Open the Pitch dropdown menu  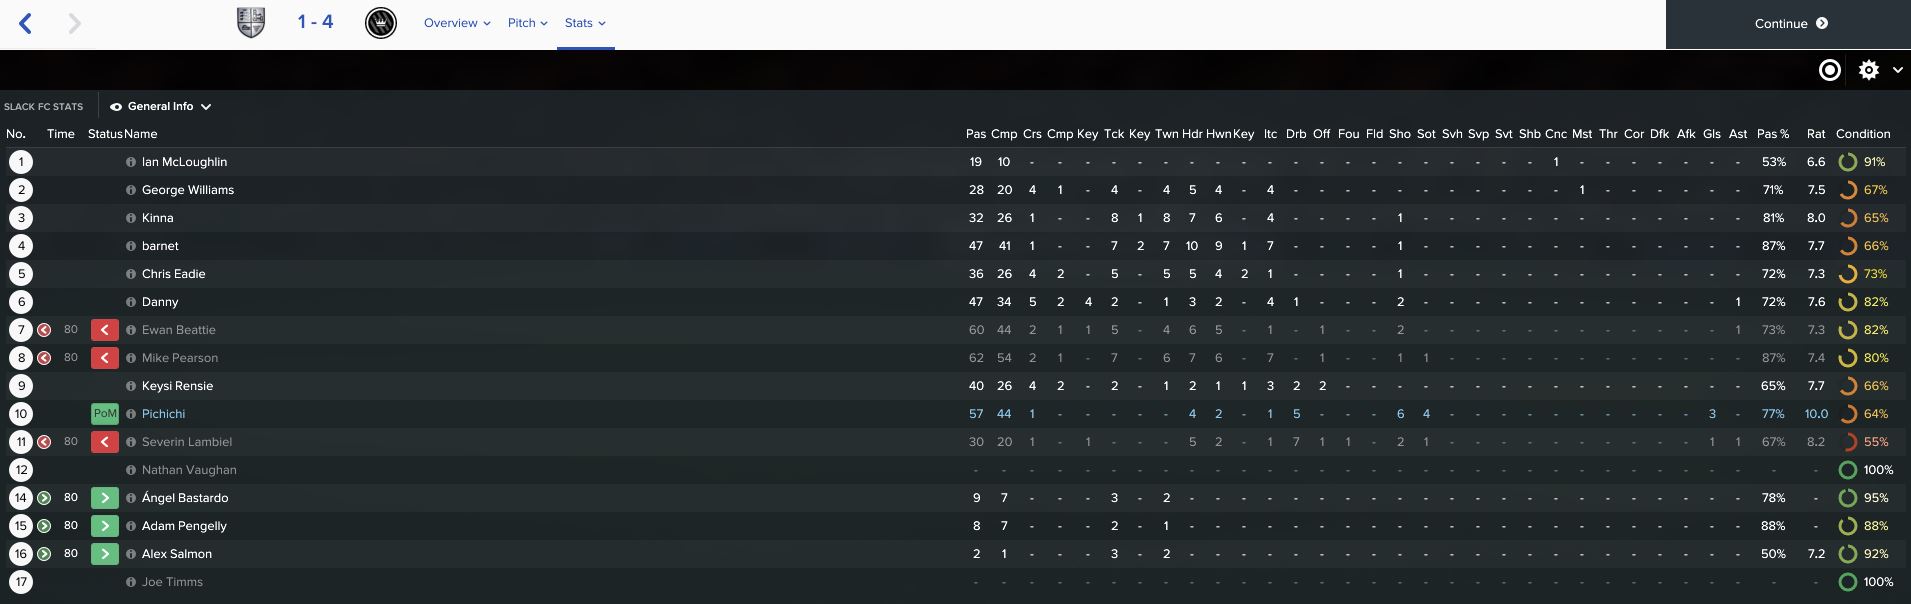coord(528,23)
